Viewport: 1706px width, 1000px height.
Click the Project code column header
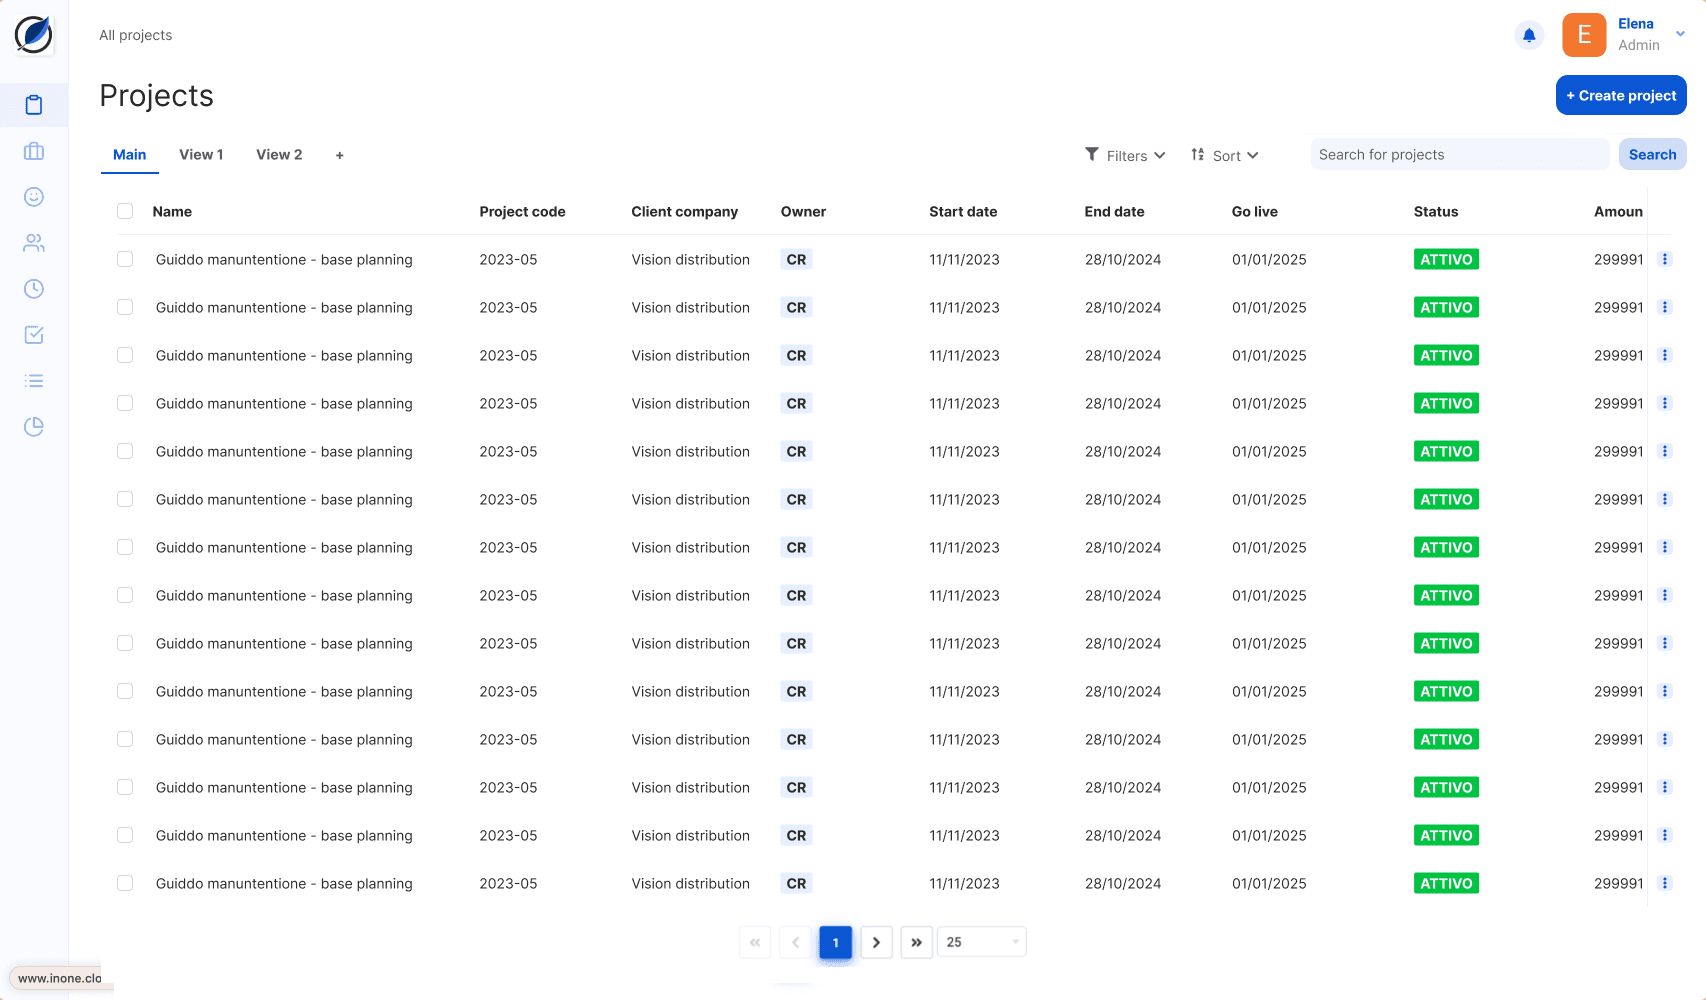522,211
